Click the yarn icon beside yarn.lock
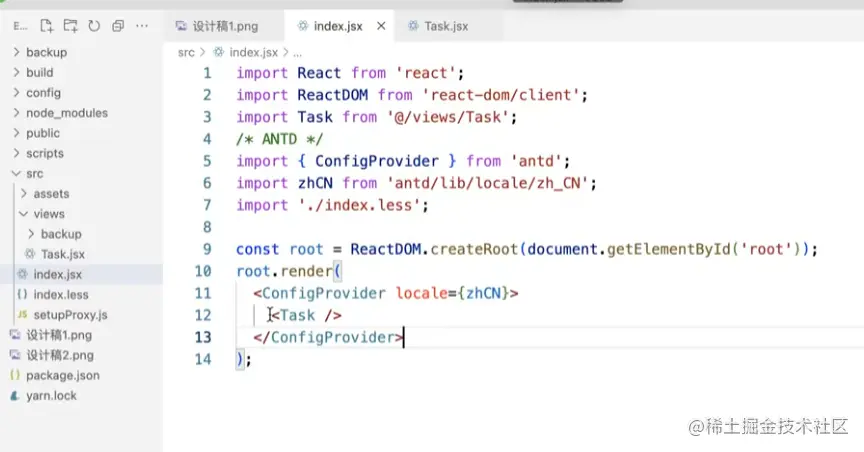Viewport: 864px width, 452px height. [x=15, y=396]
